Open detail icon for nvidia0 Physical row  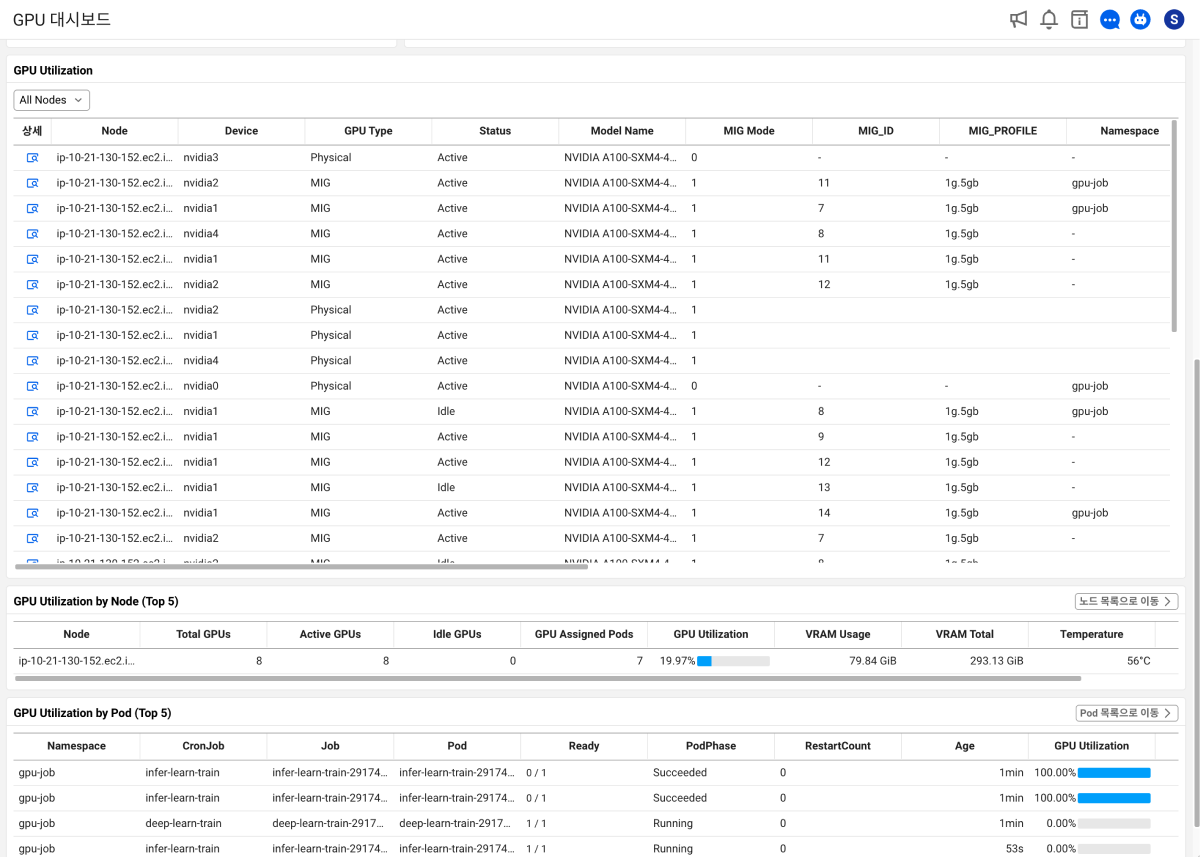(32, 386)
